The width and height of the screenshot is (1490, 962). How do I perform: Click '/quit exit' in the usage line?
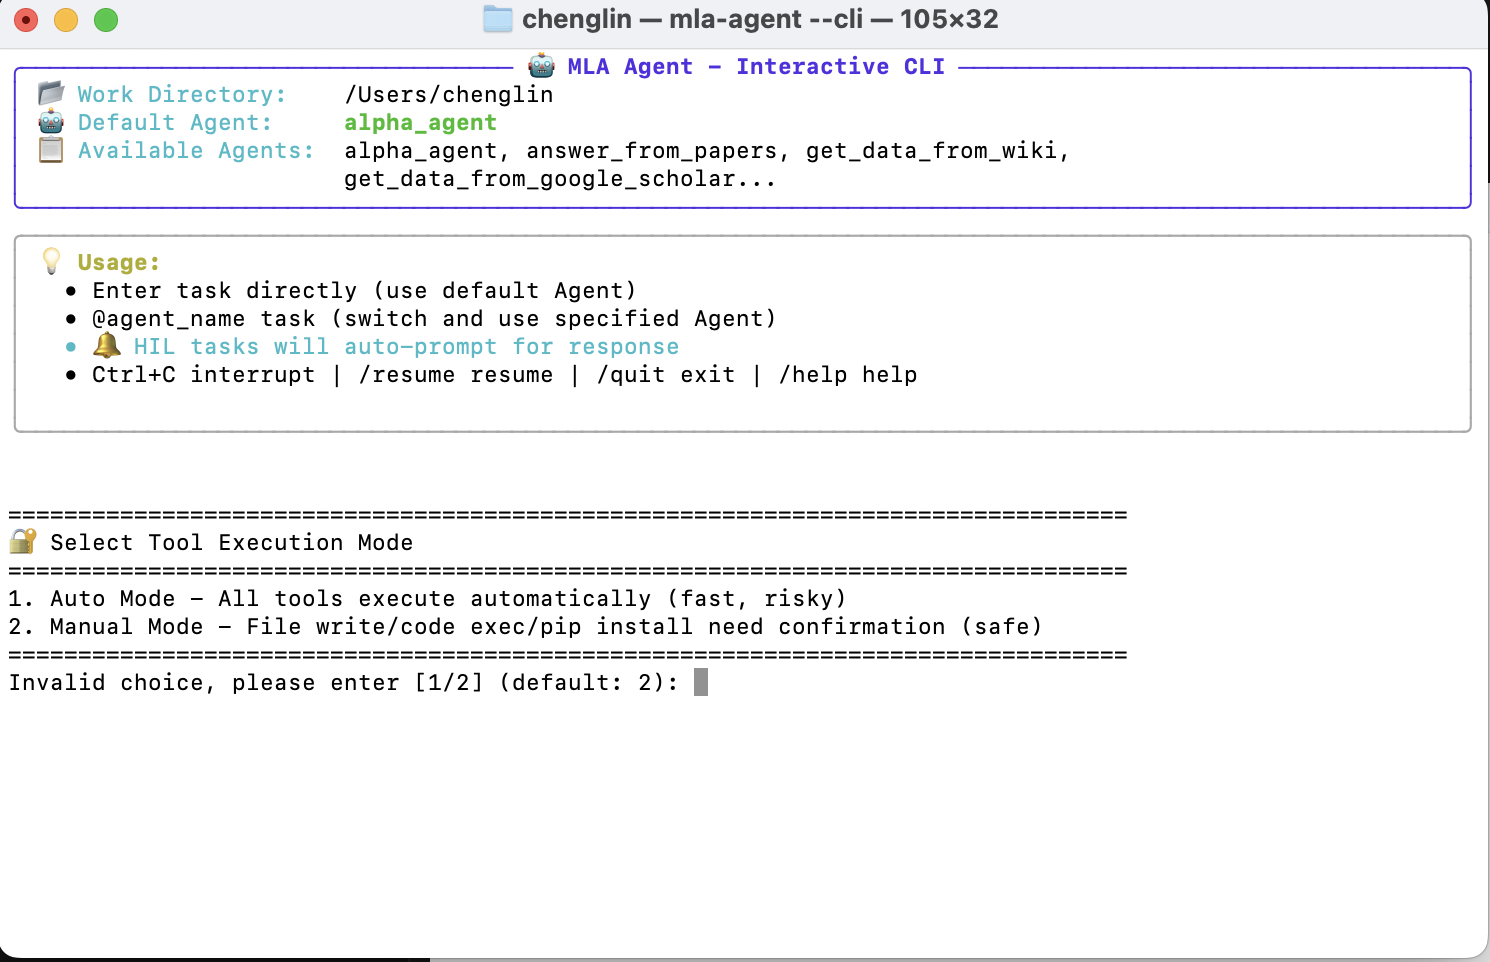point(666,374)
